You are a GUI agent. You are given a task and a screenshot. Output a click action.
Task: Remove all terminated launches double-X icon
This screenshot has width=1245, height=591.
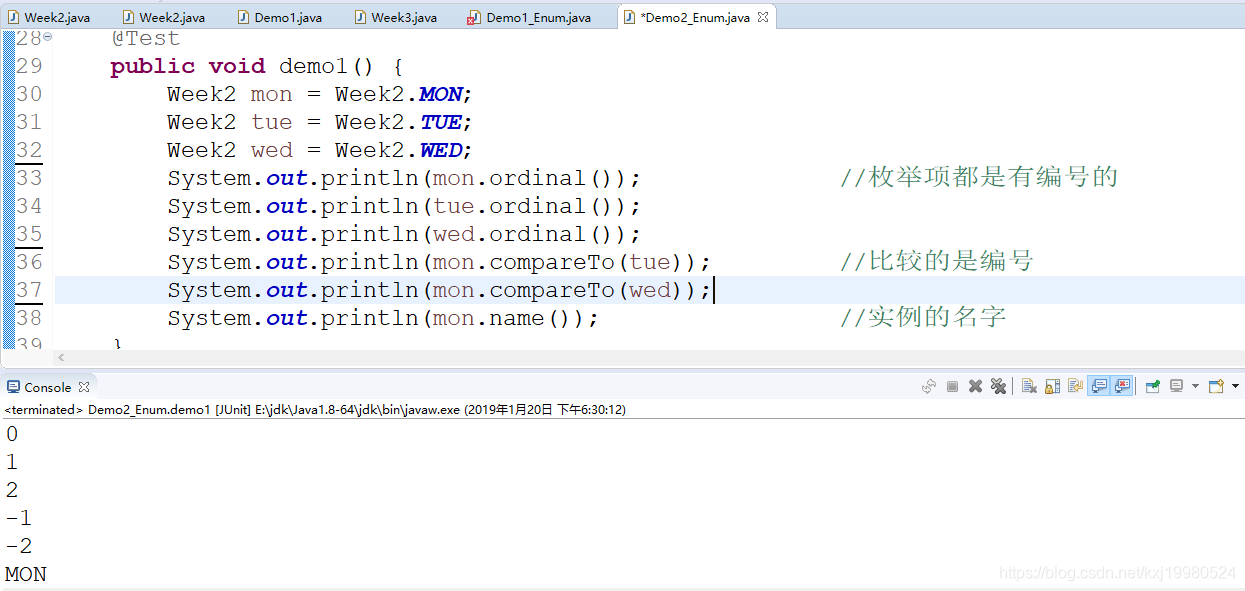(998, 386)
